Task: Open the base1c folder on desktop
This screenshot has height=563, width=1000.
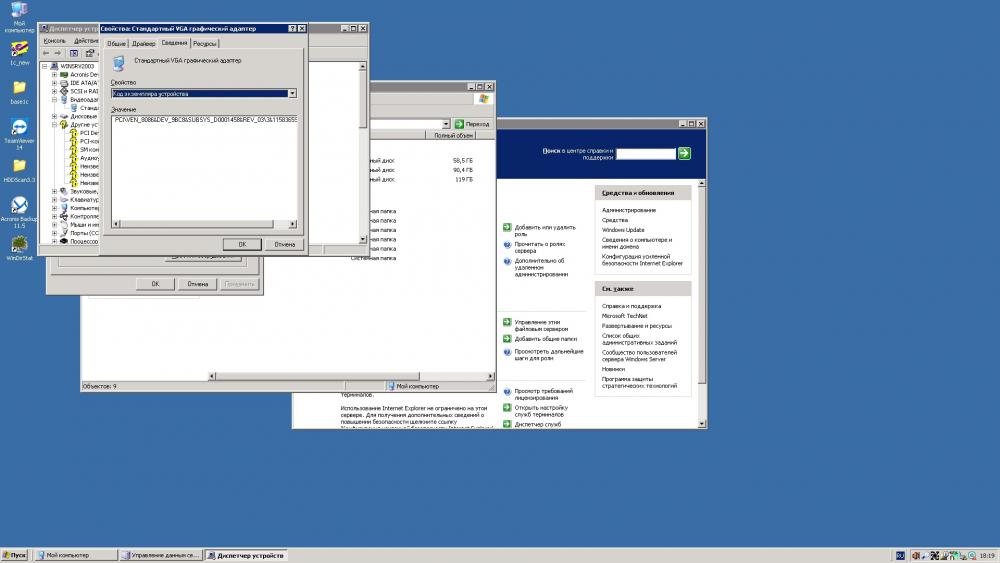Action: pyautogui.click(x=19, y=87)
